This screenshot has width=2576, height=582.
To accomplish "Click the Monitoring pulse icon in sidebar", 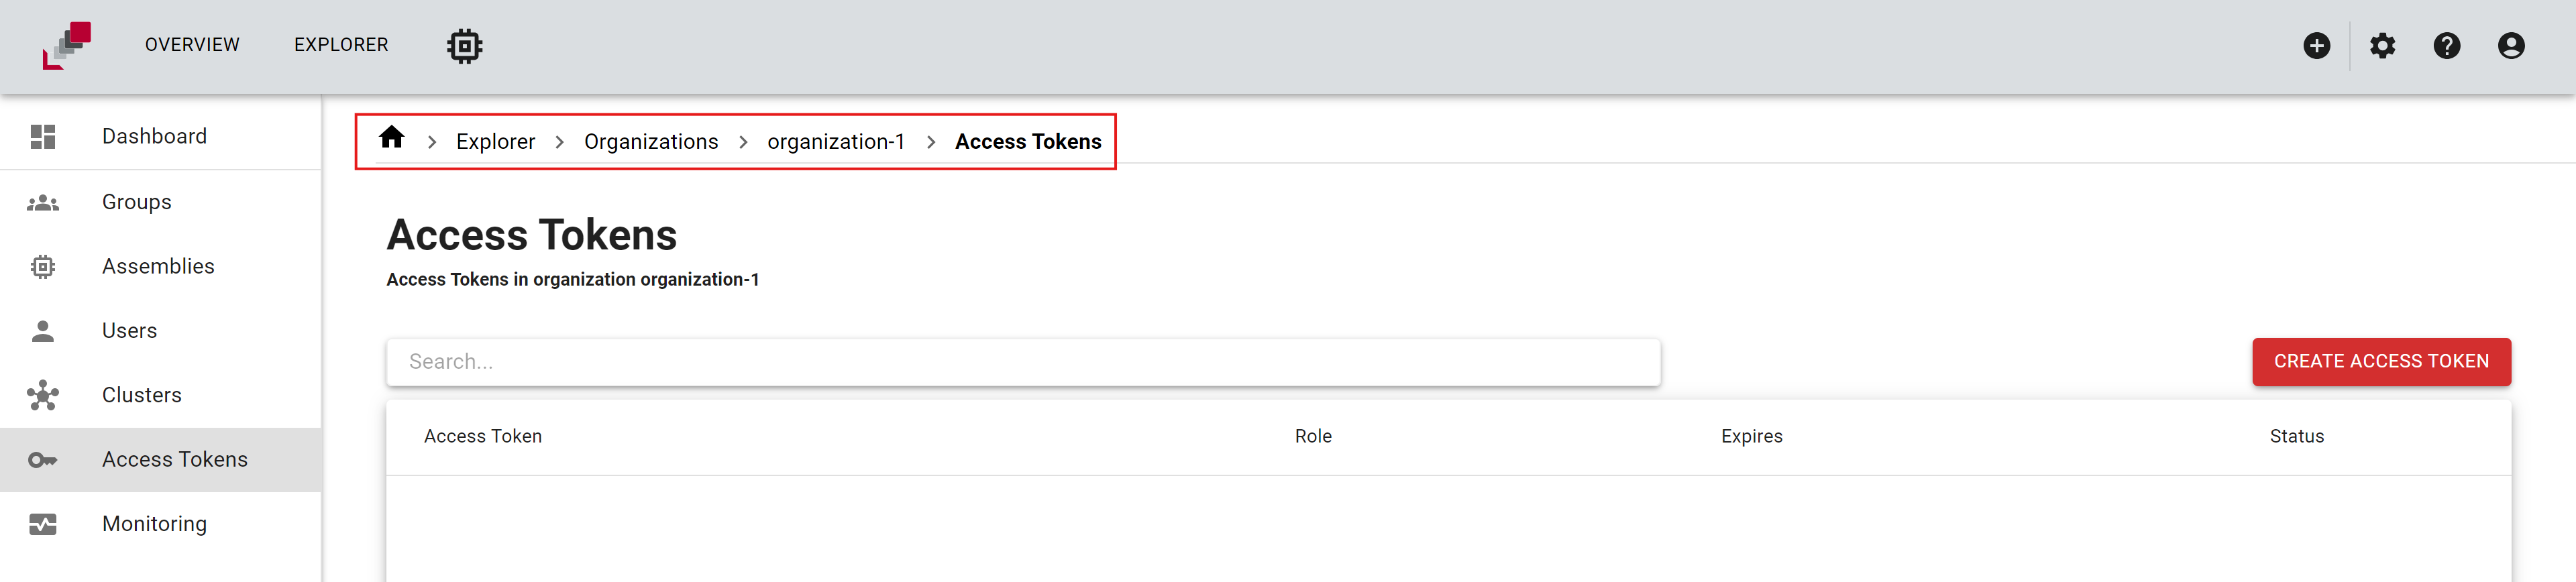I will click(x=43, y=524).
